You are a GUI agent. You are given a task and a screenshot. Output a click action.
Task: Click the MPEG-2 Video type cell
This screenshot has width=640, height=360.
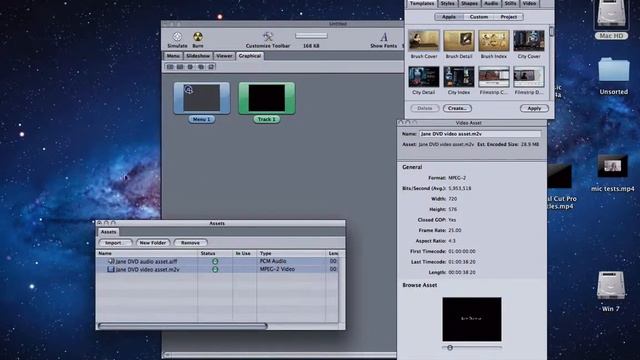[x=291, y=269]
